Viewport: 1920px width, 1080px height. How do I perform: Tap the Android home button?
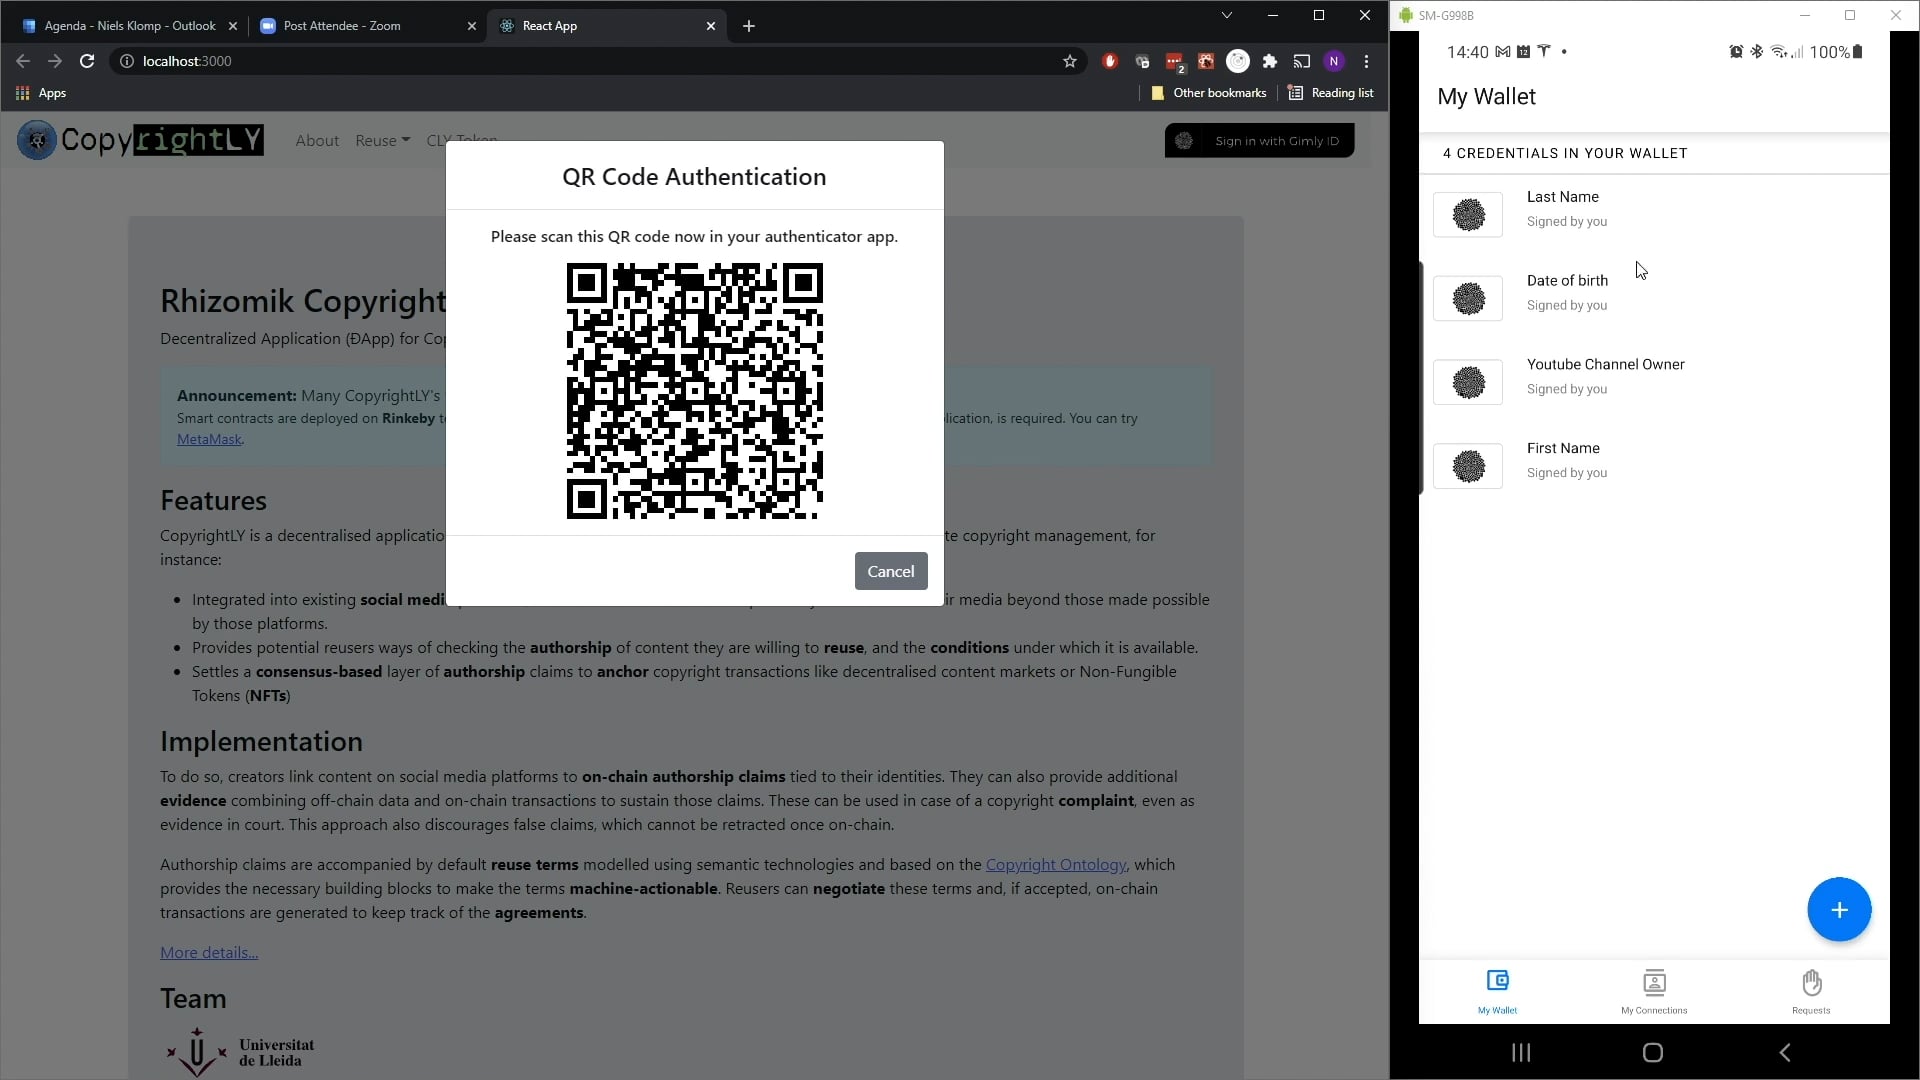(x=1653, y=1052)
